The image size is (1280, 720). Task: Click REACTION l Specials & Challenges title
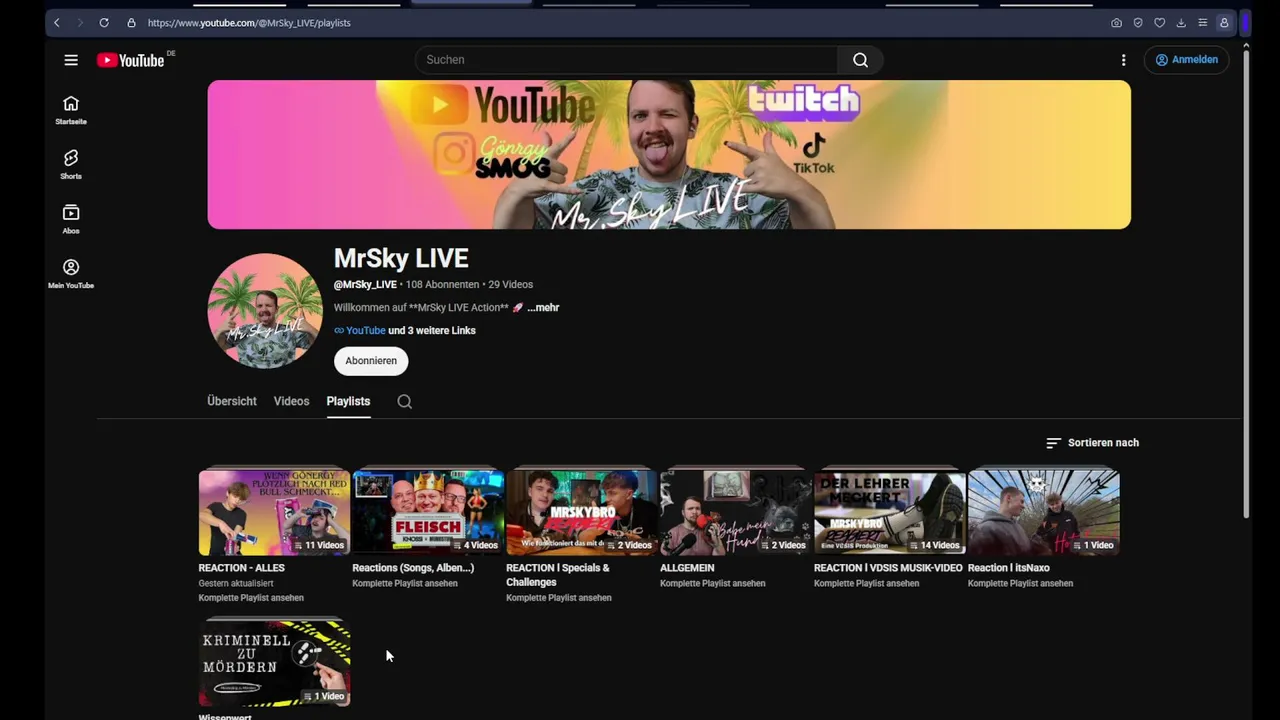point(558,575)
